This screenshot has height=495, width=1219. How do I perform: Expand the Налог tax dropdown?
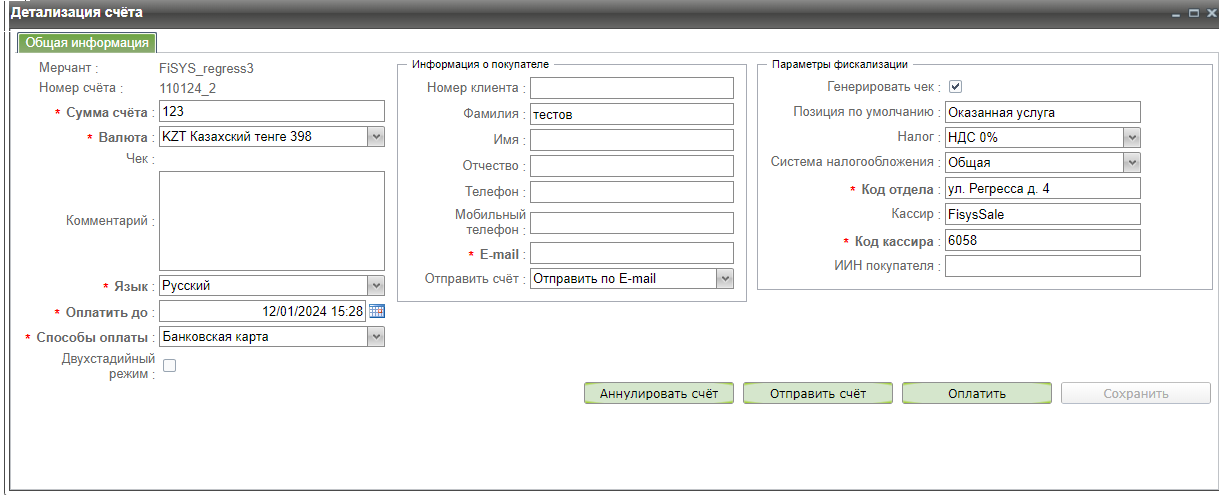pos(1131,137)
